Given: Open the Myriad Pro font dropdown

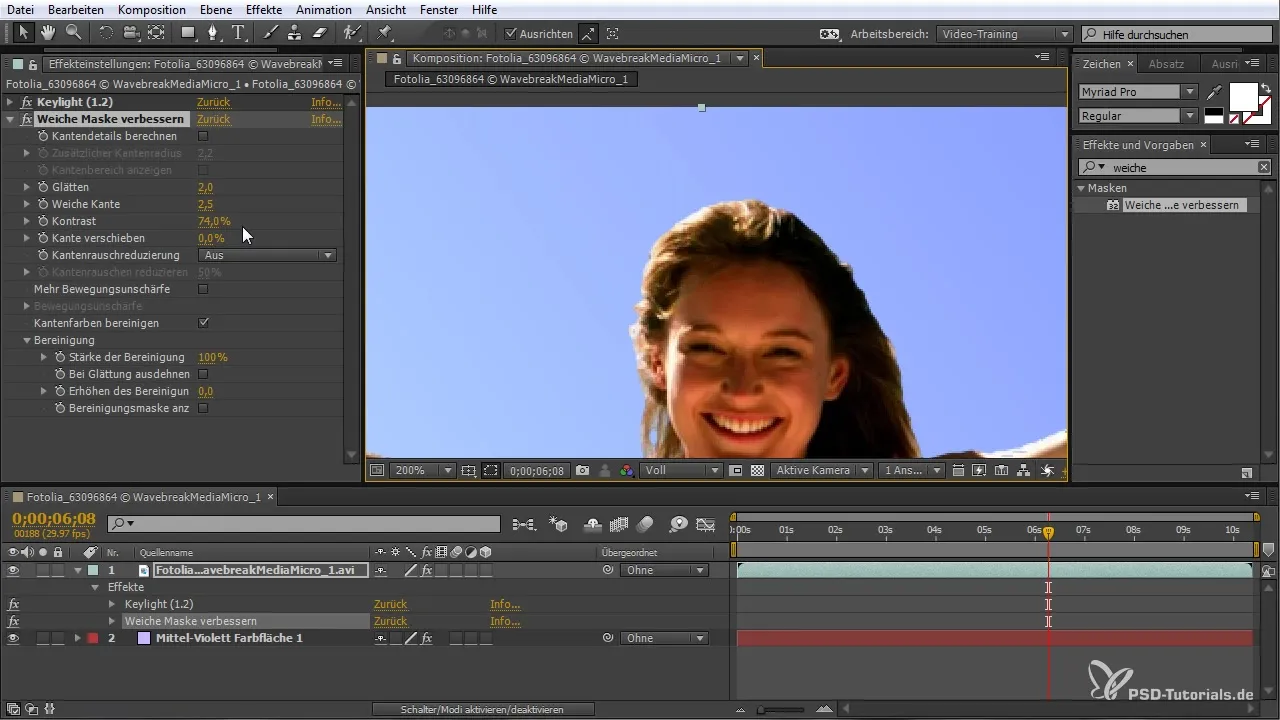Looking at the screenshot, I should click(1138, 91).
